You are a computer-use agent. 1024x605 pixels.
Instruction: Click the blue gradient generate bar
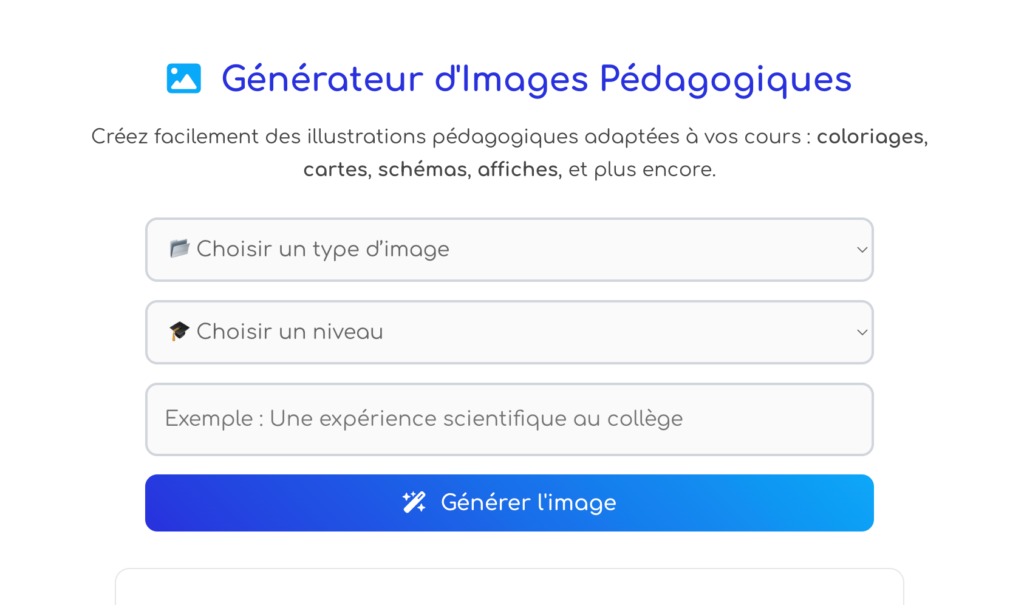click(x=509, y=502)
